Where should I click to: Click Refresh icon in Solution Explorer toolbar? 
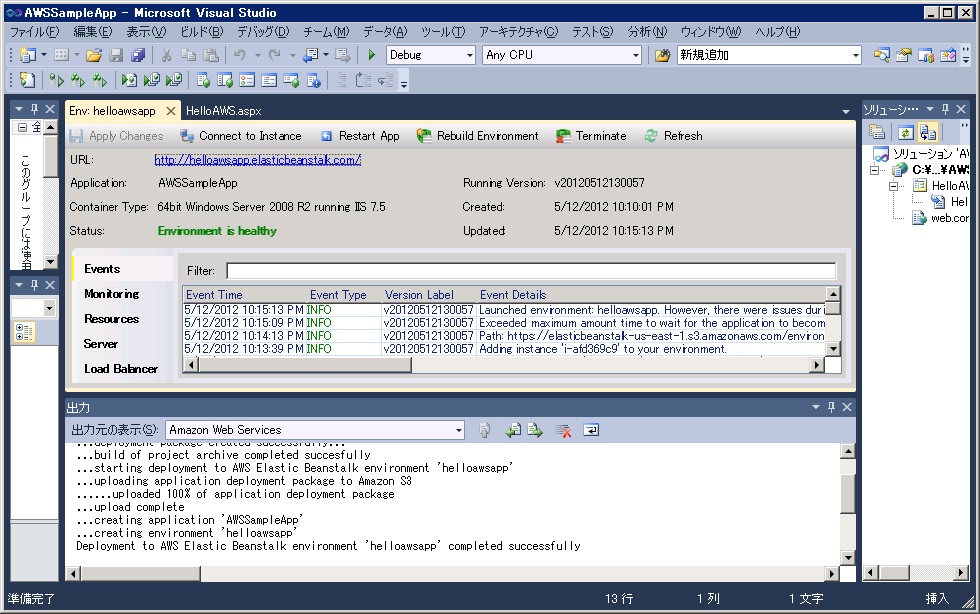(906, 133)
